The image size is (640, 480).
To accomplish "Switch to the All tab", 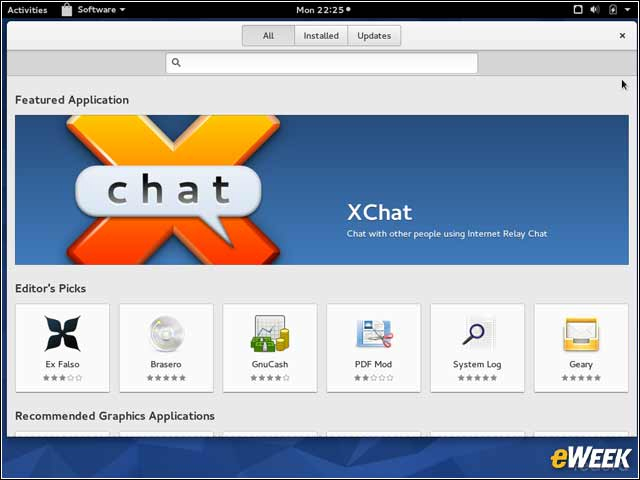I will pos(268,36).
